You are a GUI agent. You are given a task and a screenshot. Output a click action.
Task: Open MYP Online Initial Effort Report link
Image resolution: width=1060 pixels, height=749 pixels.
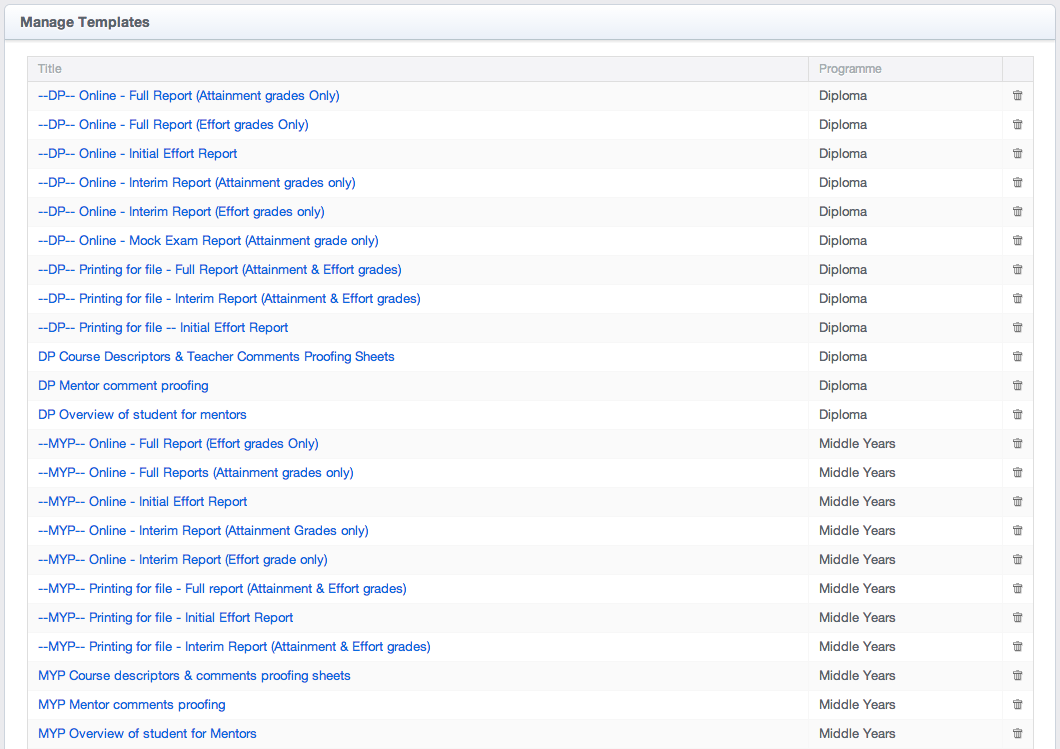click(143, 502)
